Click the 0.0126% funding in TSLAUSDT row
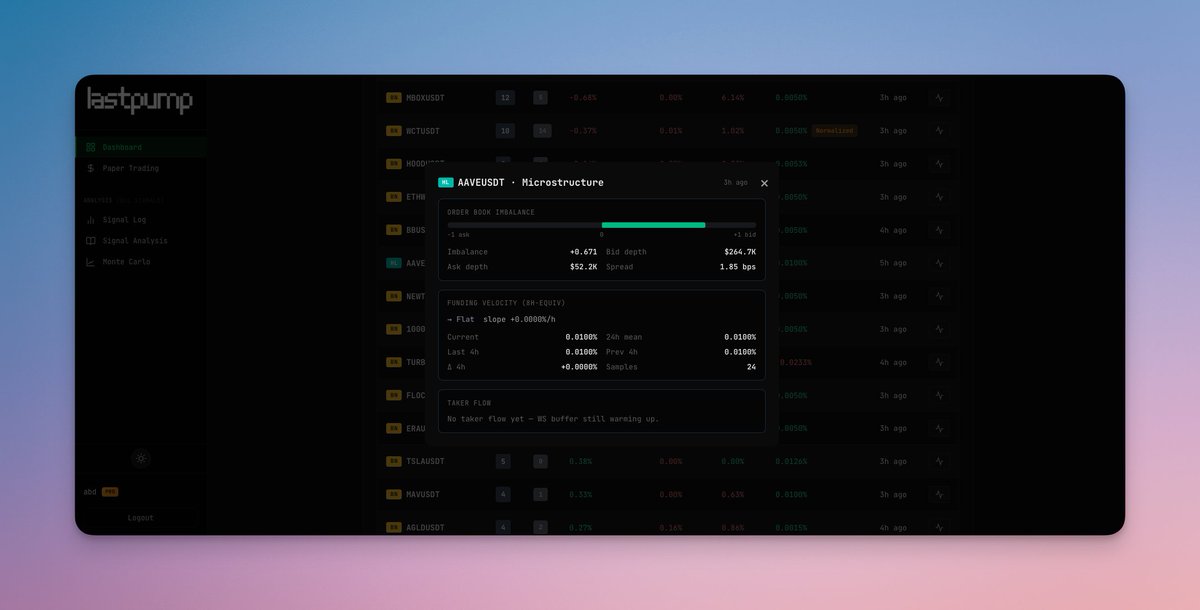 click(791, 461)
